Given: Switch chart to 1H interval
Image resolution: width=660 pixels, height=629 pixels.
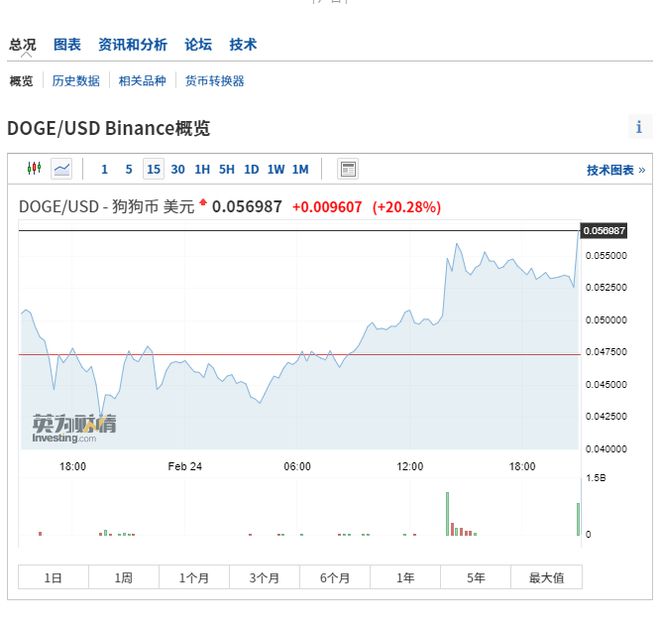Looking at the screenshot, I should click(202, 169).
